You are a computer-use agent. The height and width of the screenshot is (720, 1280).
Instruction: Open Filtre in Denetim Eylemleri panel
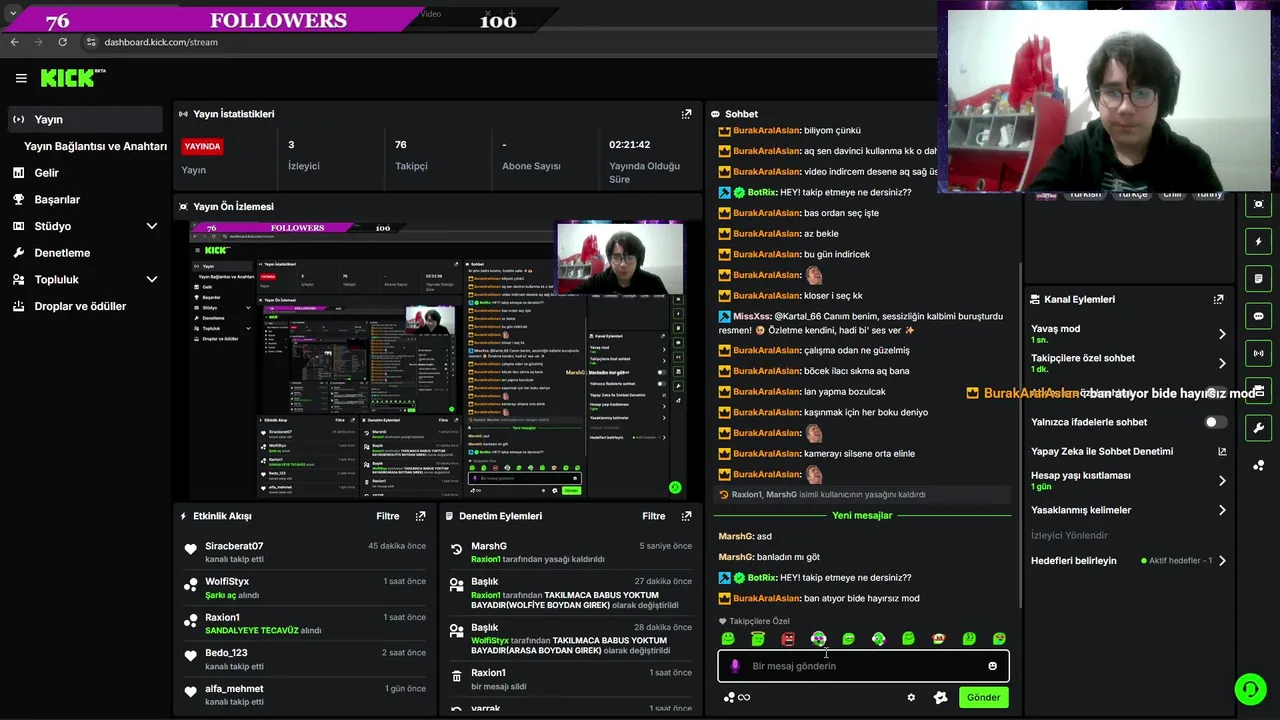point(654,516)
